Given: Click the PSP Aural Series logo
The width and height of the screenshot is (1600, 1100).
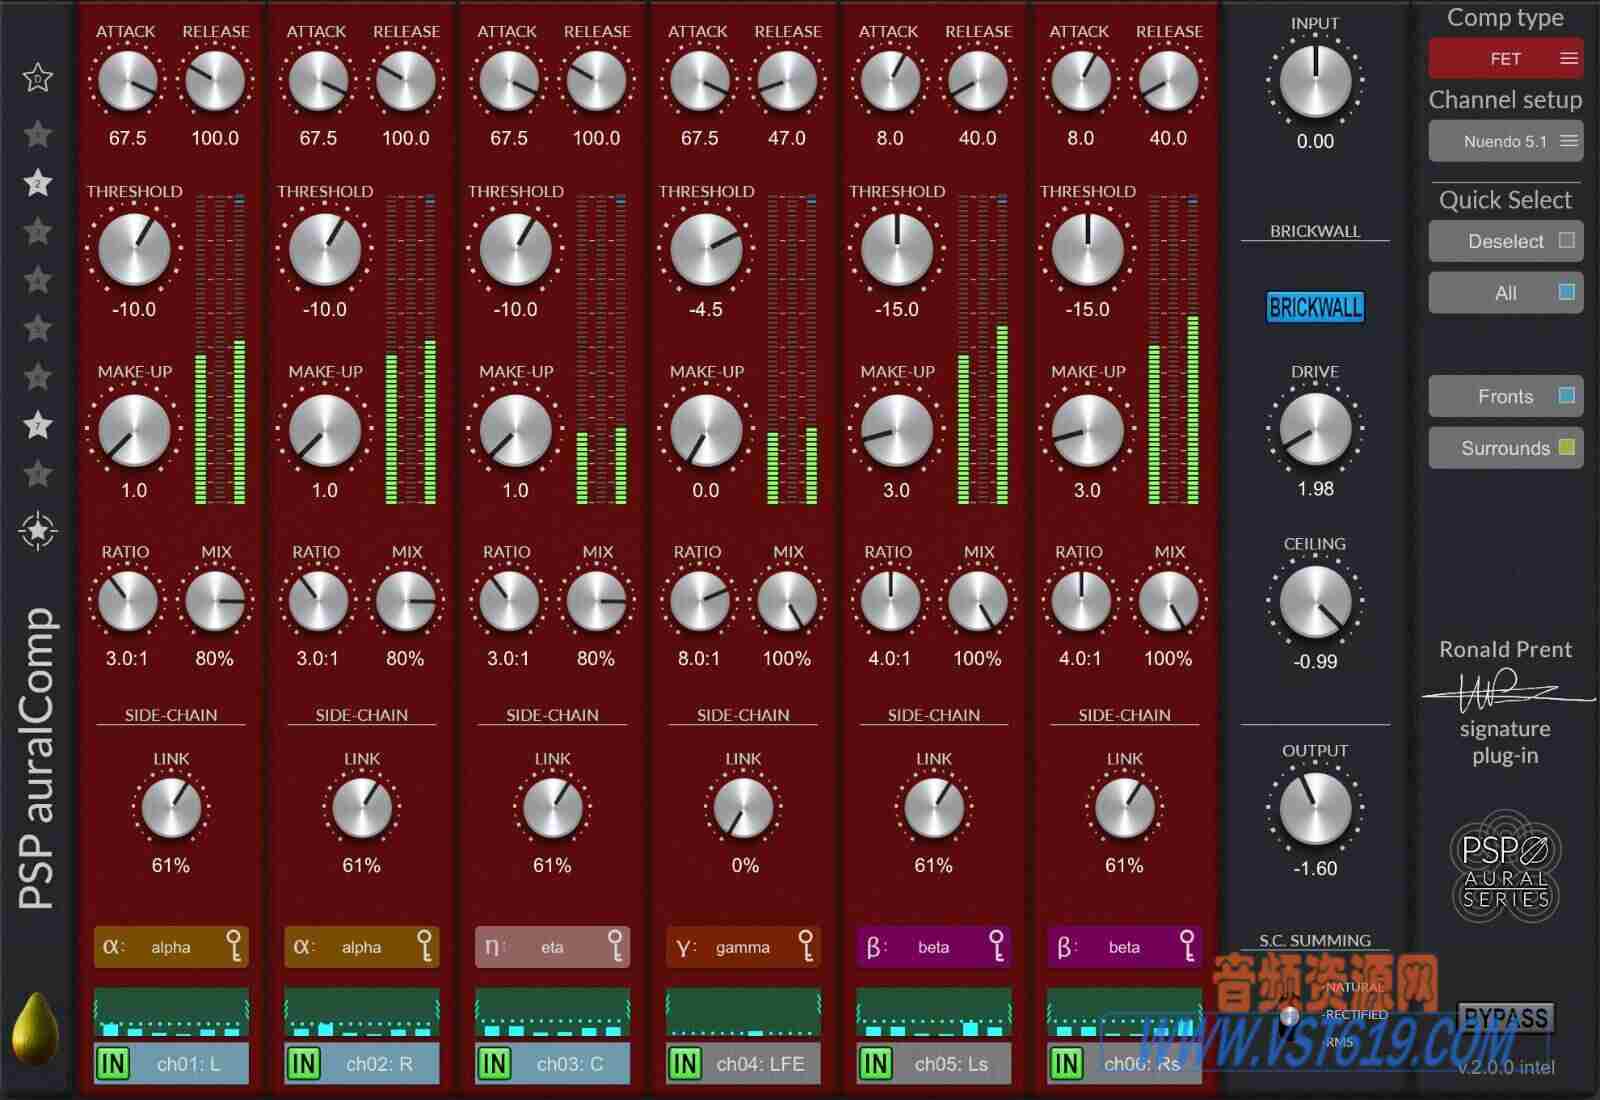Looking at the screenshot, I should 1505,866.
